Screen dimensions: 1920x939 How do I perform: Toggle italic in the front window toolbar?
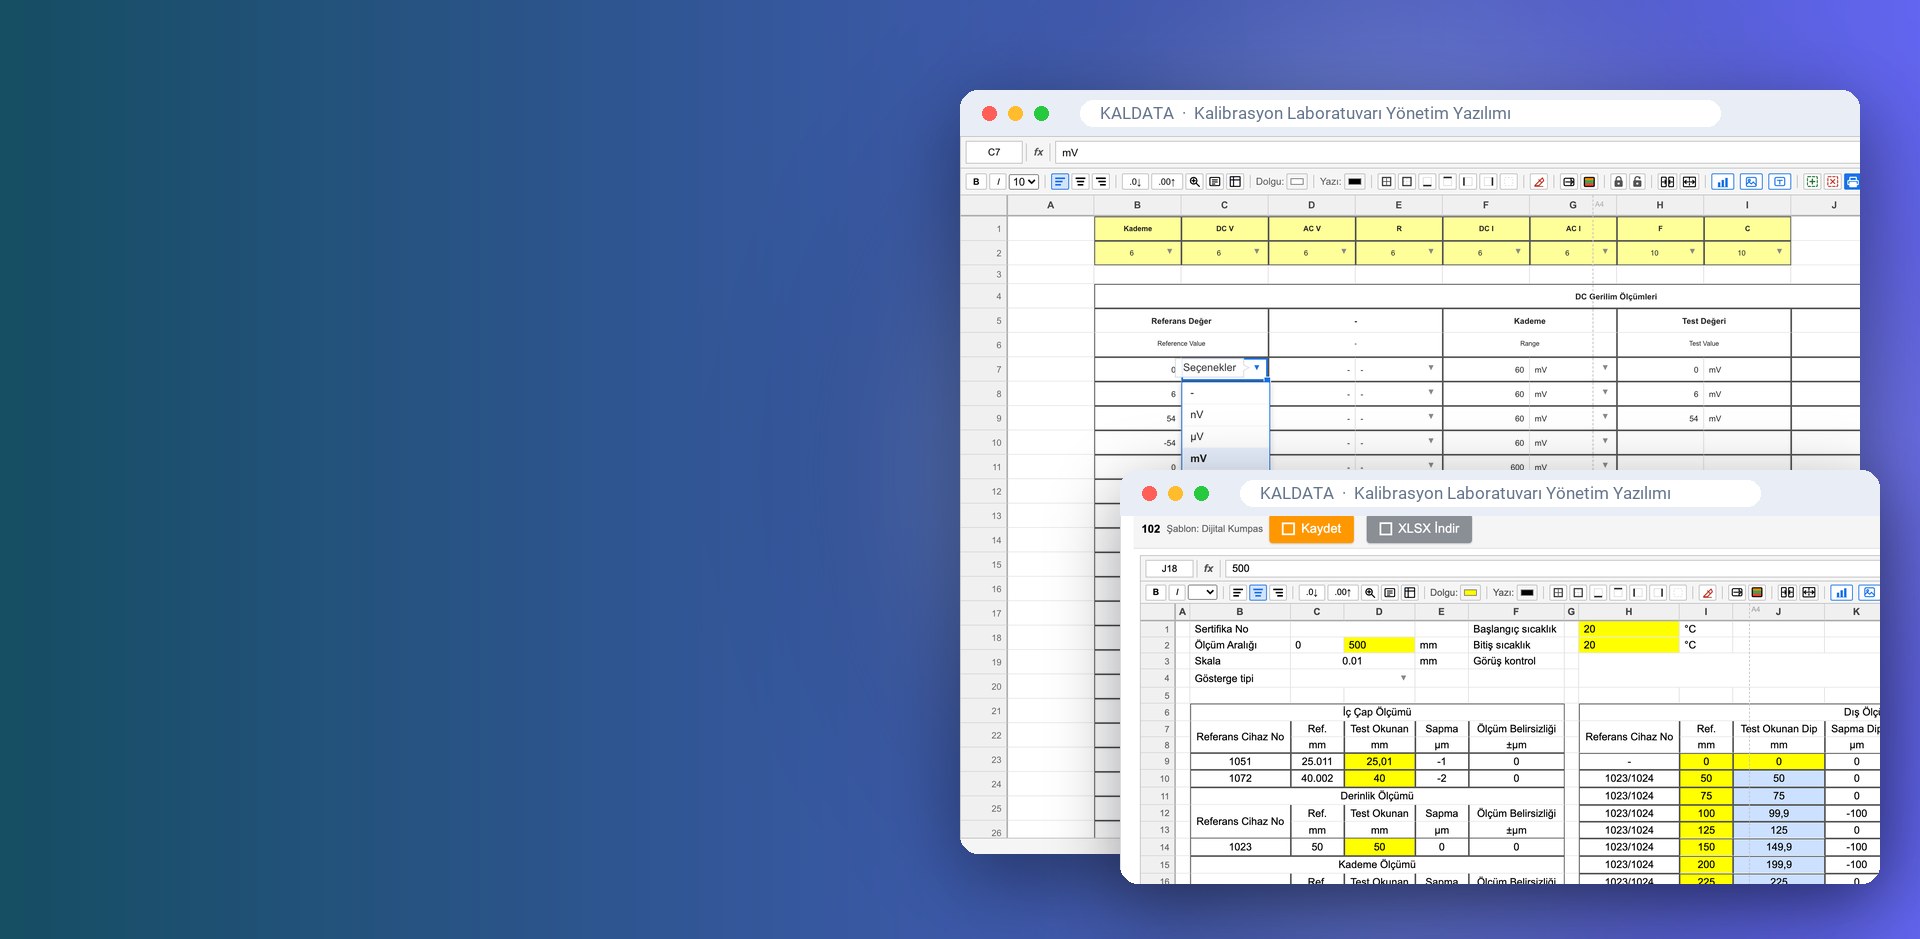1177,593
